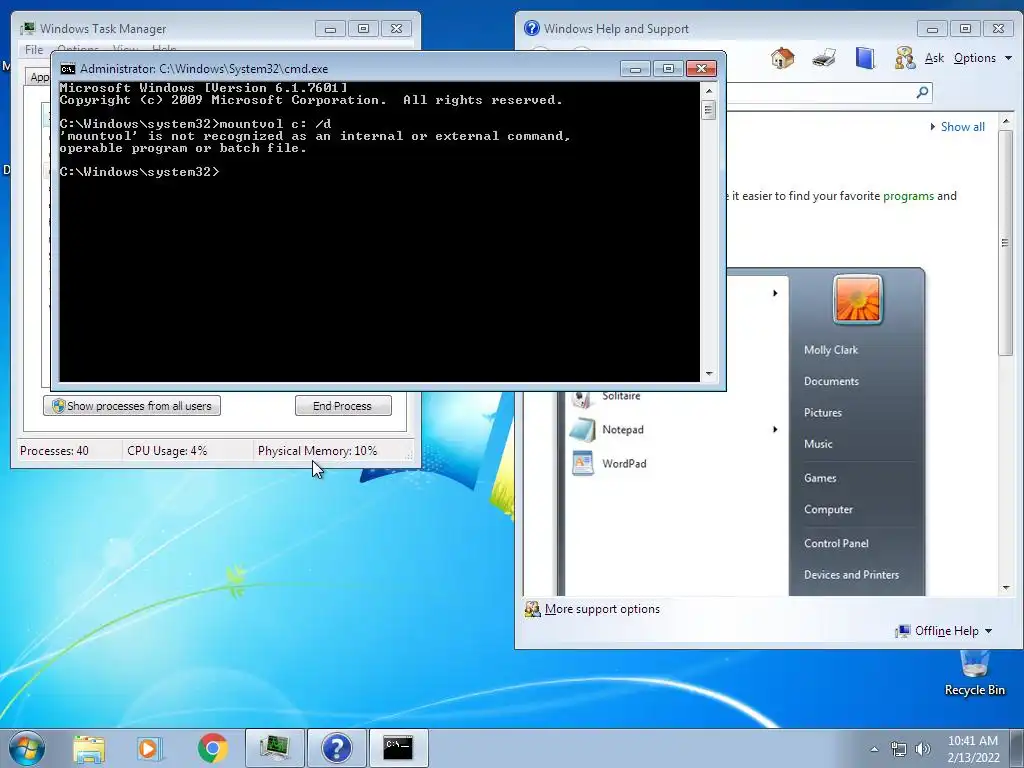1024x768 pixels.
Task: Click the Applications tab in Task Manager
Action: click(x=39, y=77)
